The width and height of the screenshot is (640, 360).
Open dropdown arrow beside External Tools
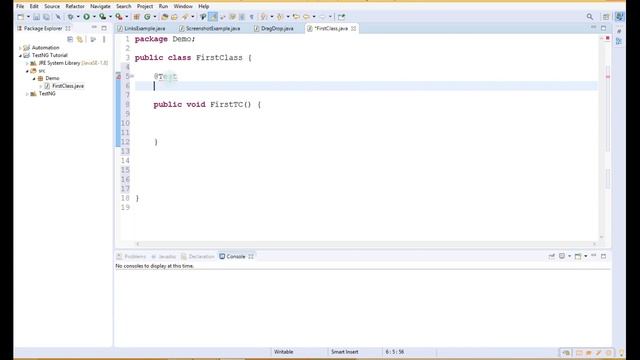tap(127, 17)
